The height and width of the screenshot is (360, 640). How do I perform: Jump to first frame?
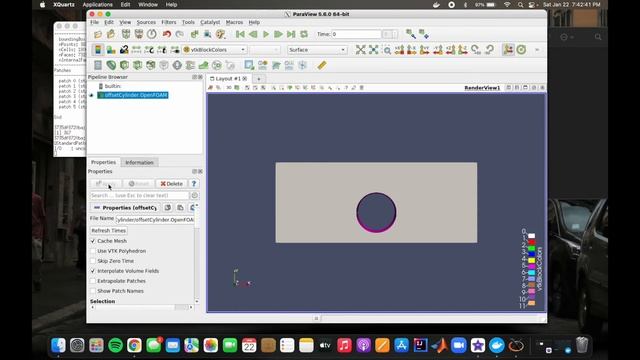click(x=240, y=34)
